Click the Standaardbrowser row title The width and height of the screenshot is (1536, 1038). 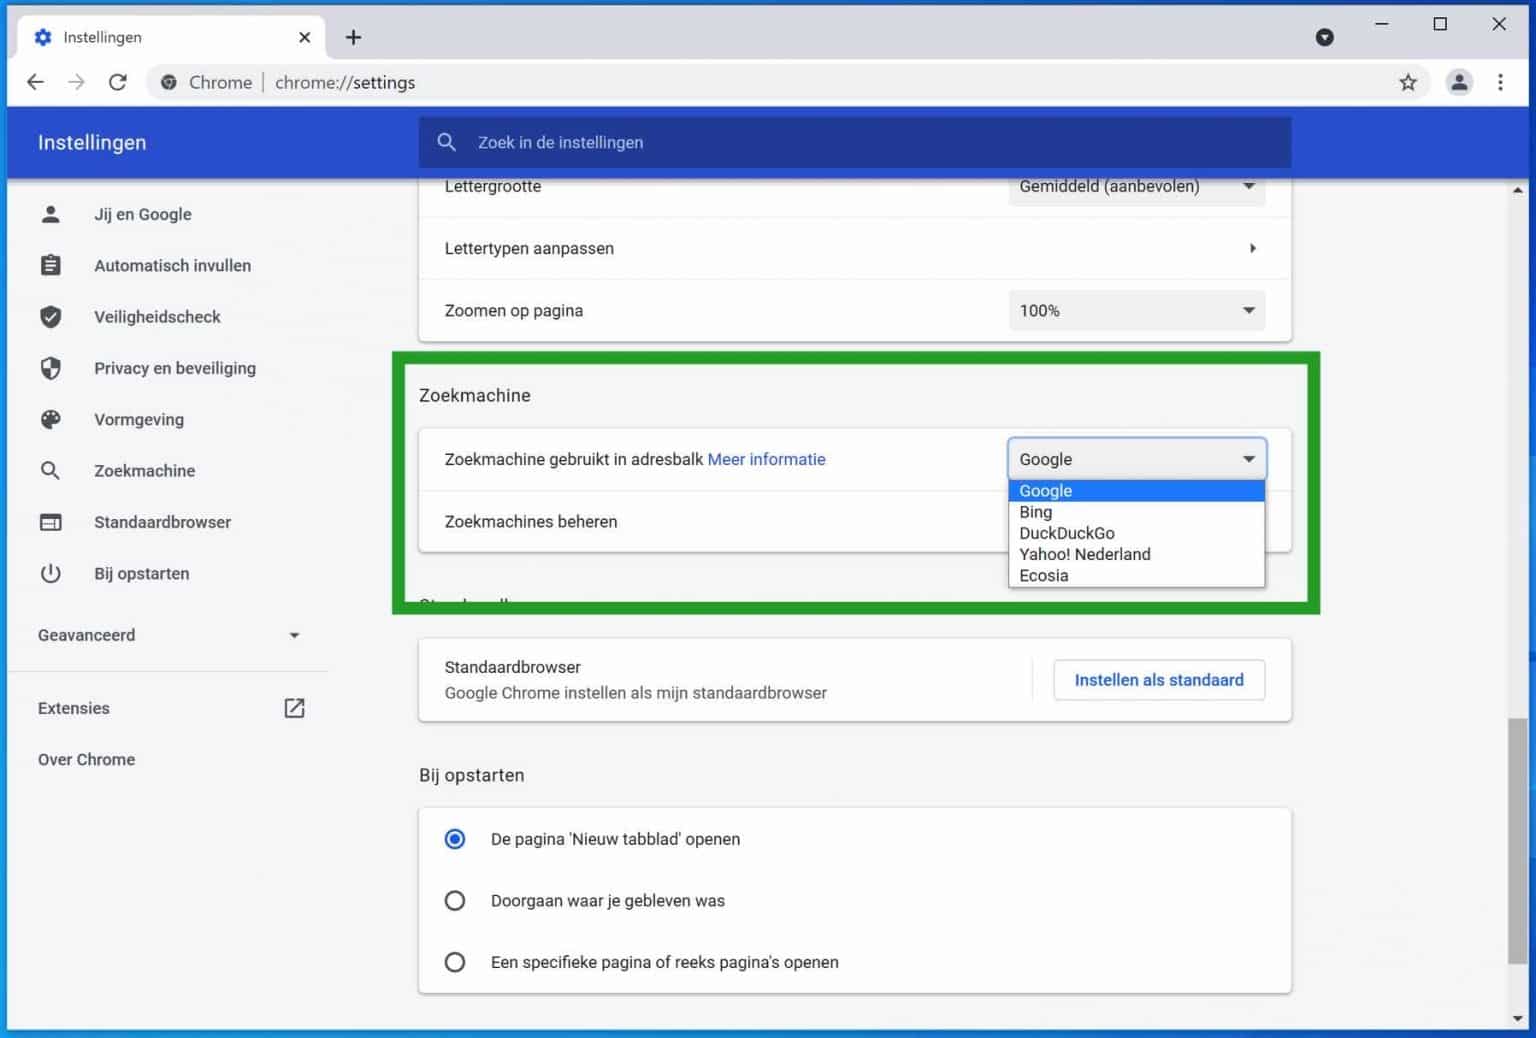(x=512, y=667)
